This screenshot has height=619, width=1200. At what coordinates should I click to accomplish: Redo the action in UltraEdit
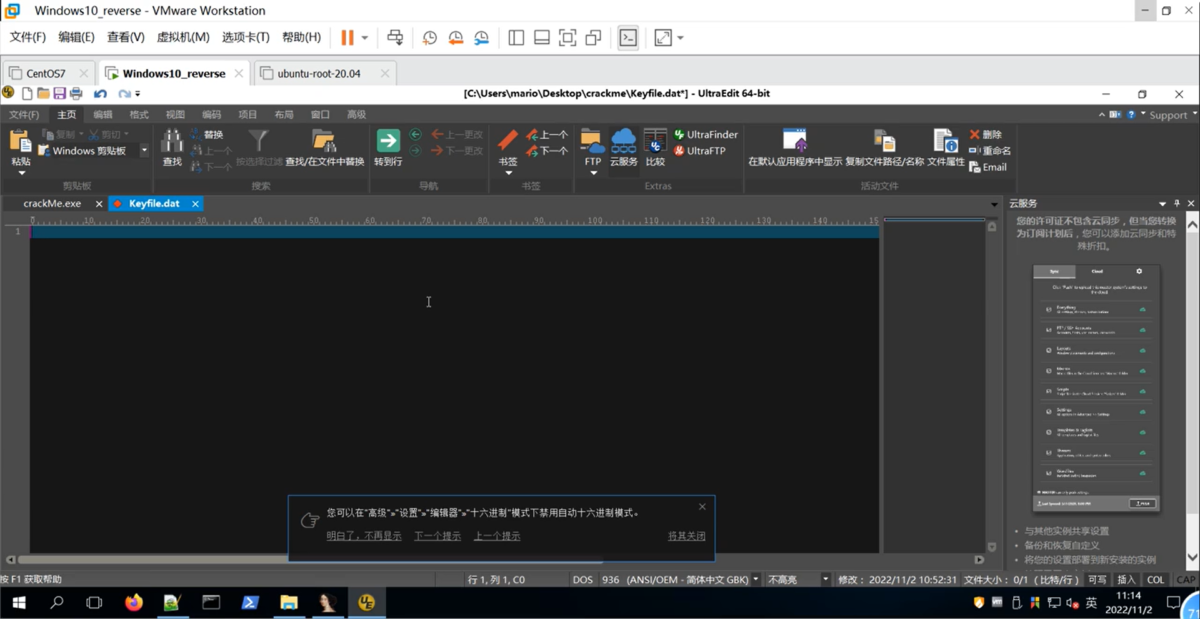(124, 93)
